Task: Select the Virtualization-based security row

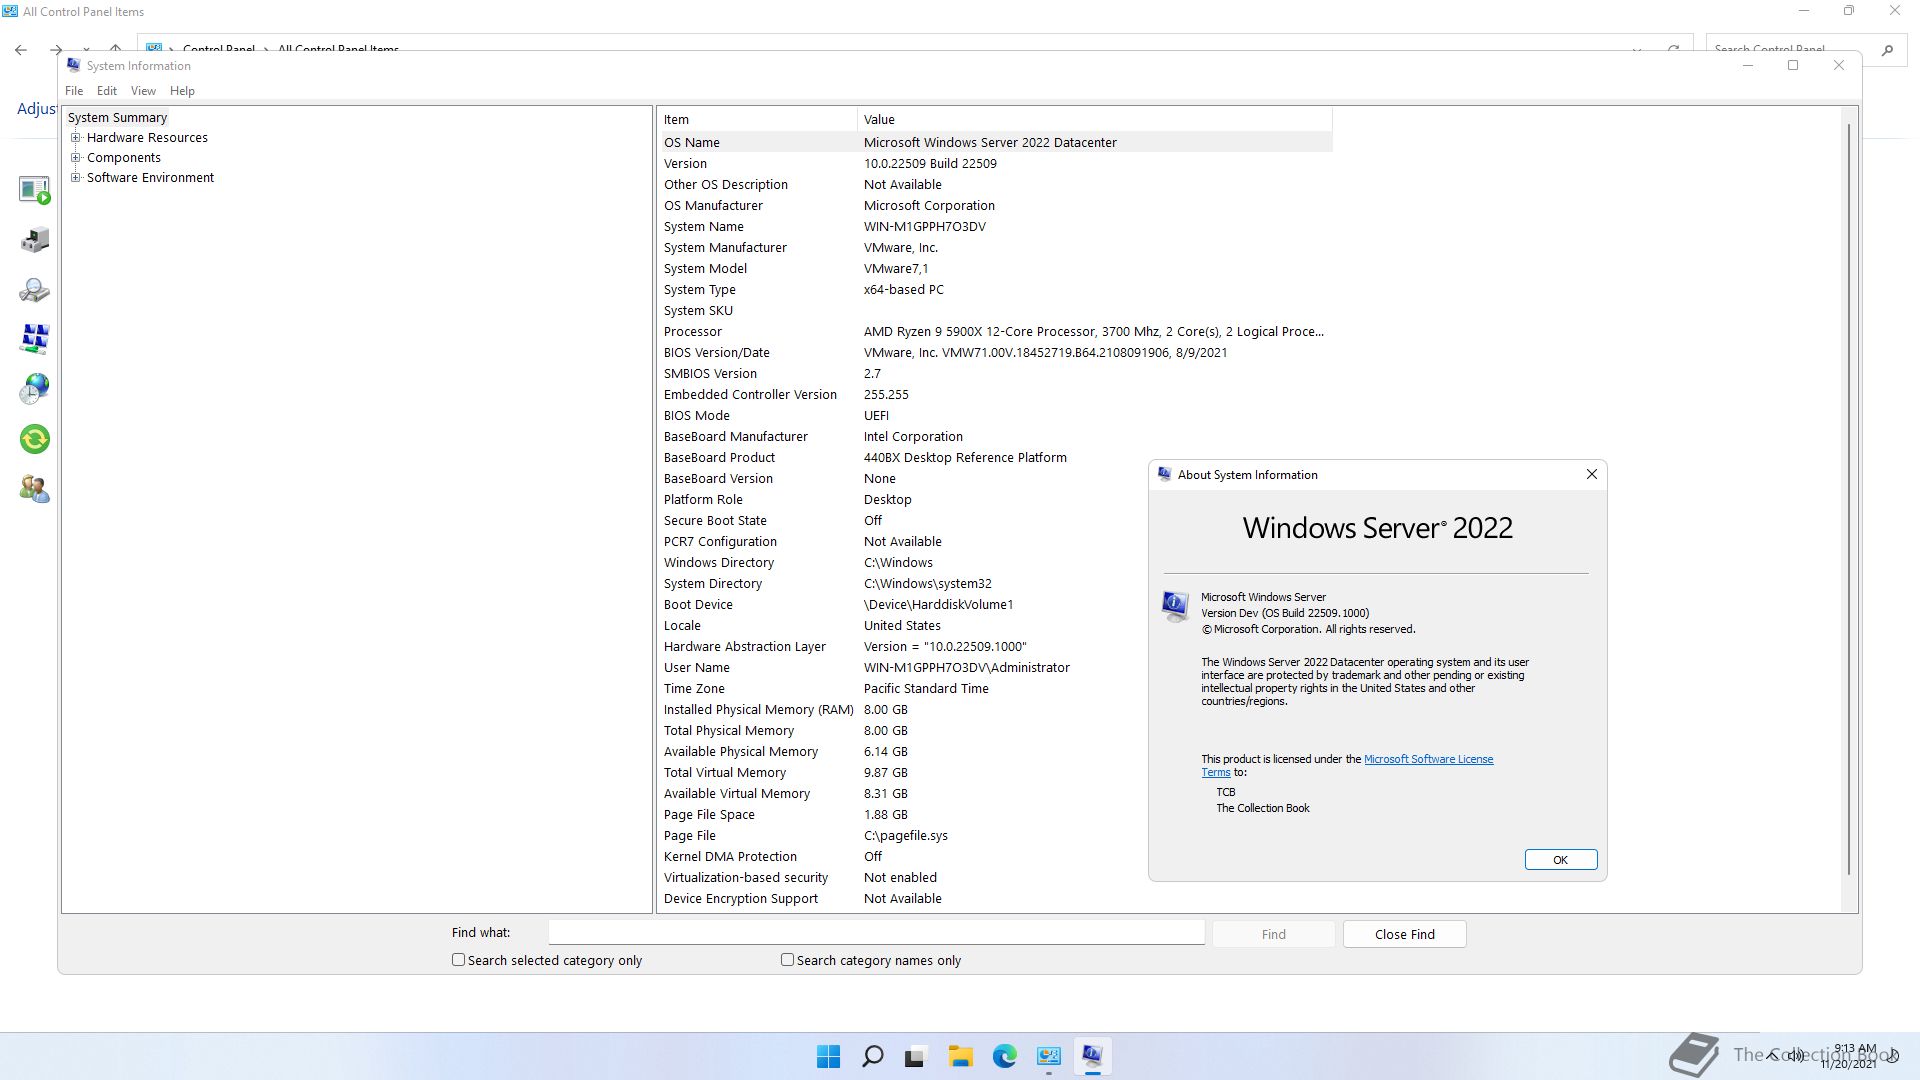Action: pyautogui.click(x=996, y=877)
